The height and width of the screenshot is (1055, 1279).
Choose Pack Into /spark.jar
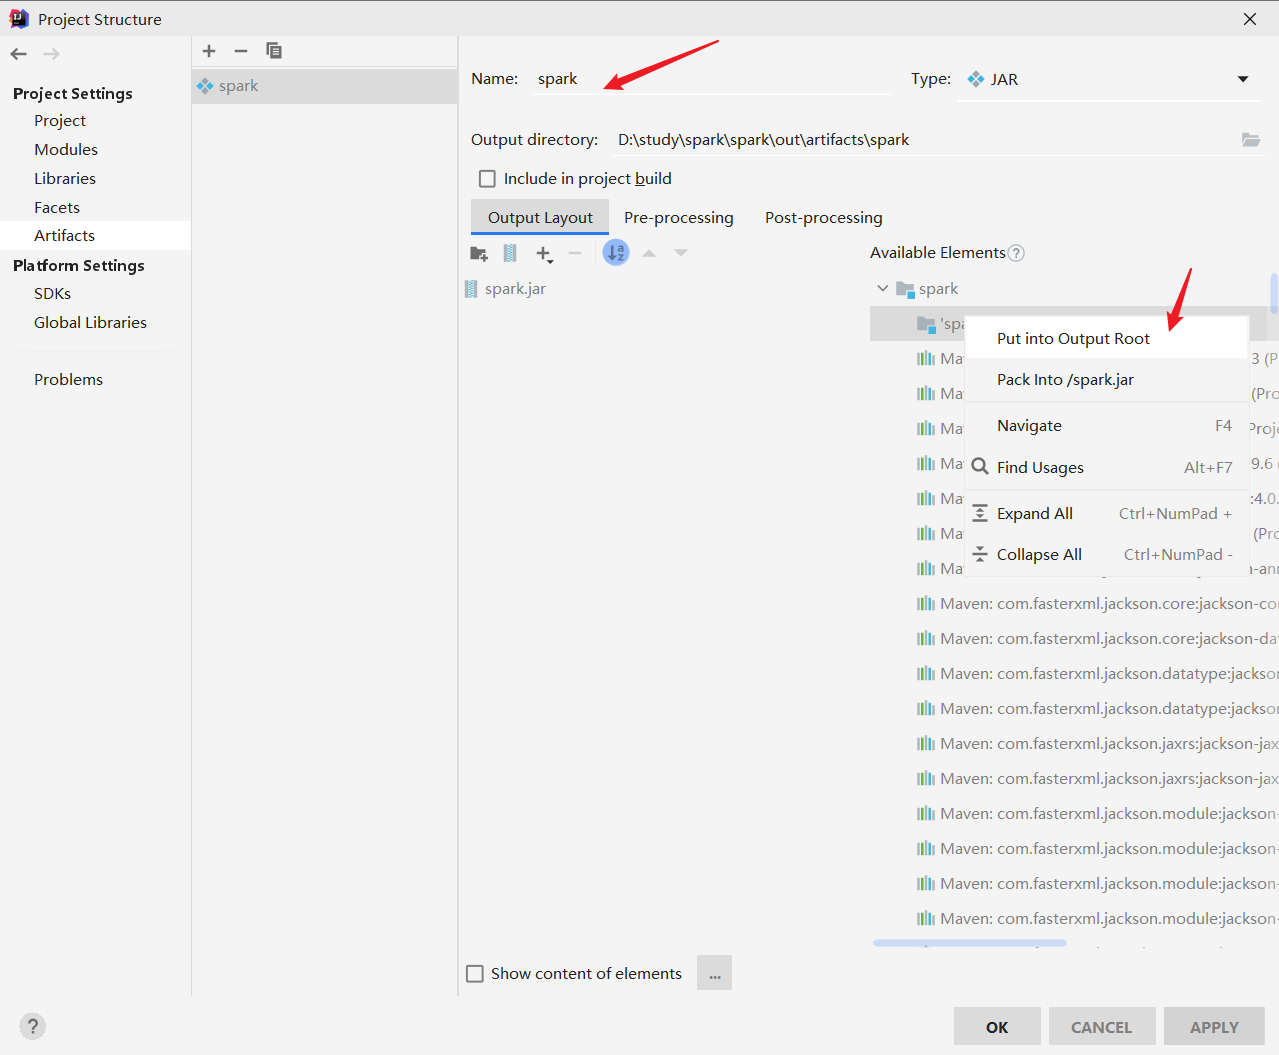(1107, 380)
